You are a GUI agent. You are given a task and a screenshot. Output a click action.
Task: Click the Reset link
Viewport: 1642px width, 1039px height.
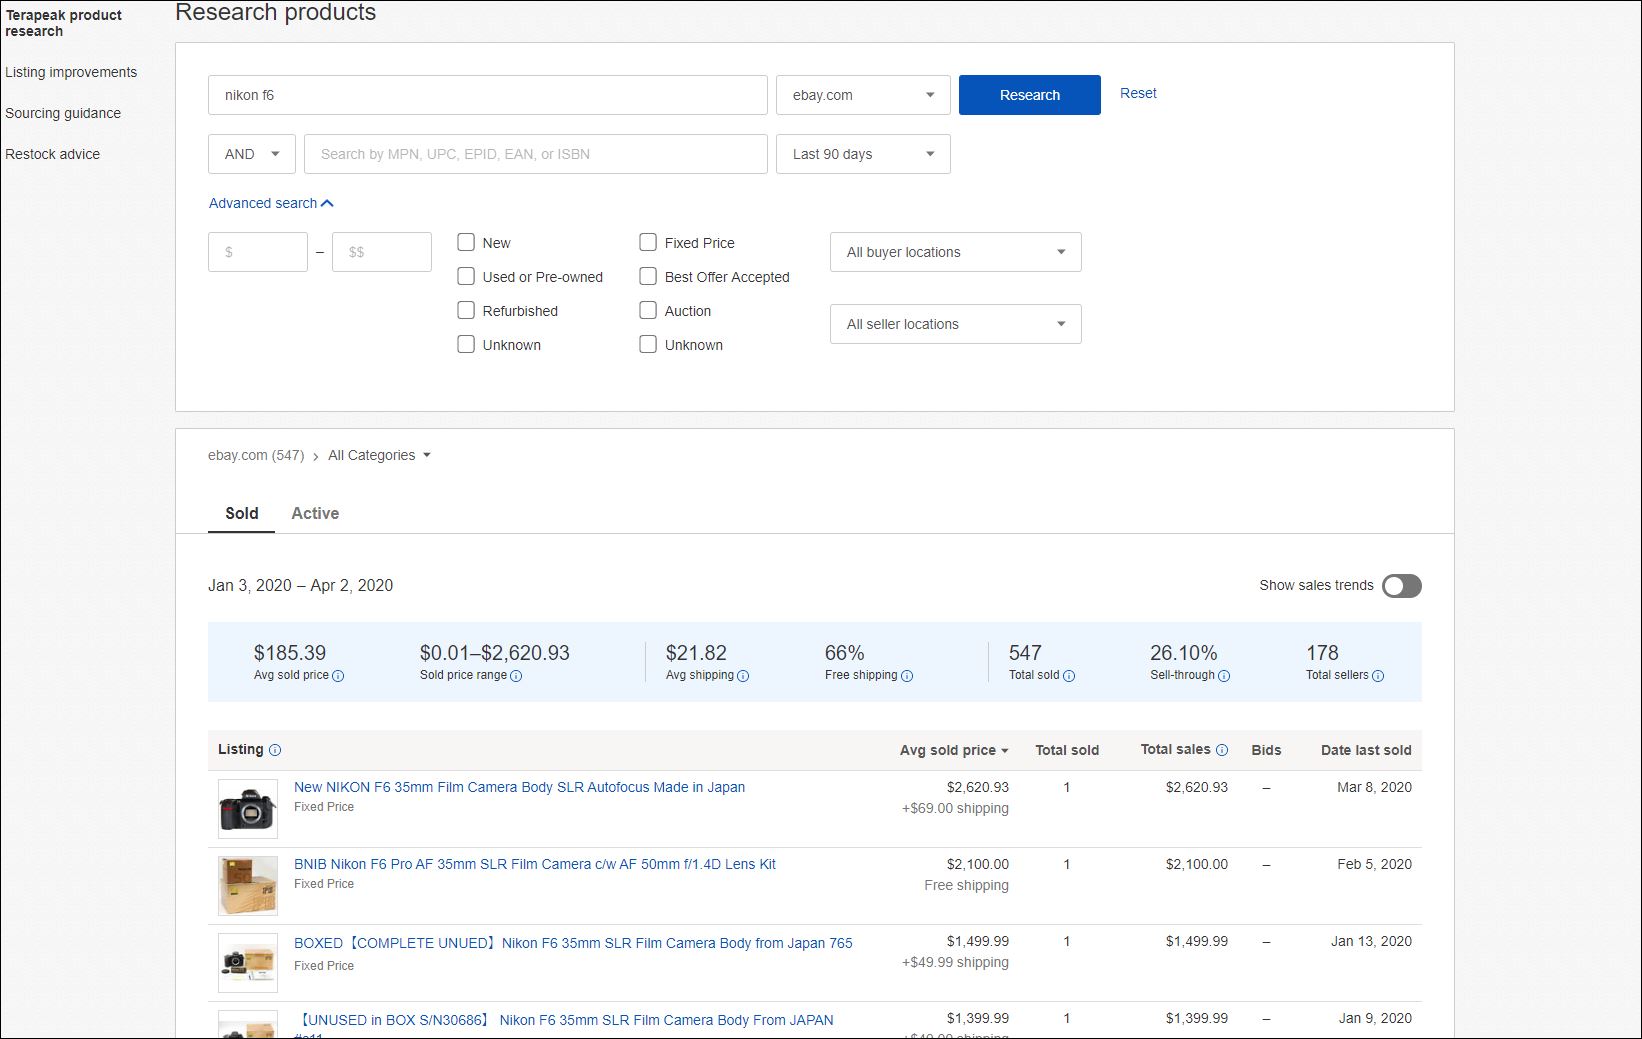(1138, 93)
